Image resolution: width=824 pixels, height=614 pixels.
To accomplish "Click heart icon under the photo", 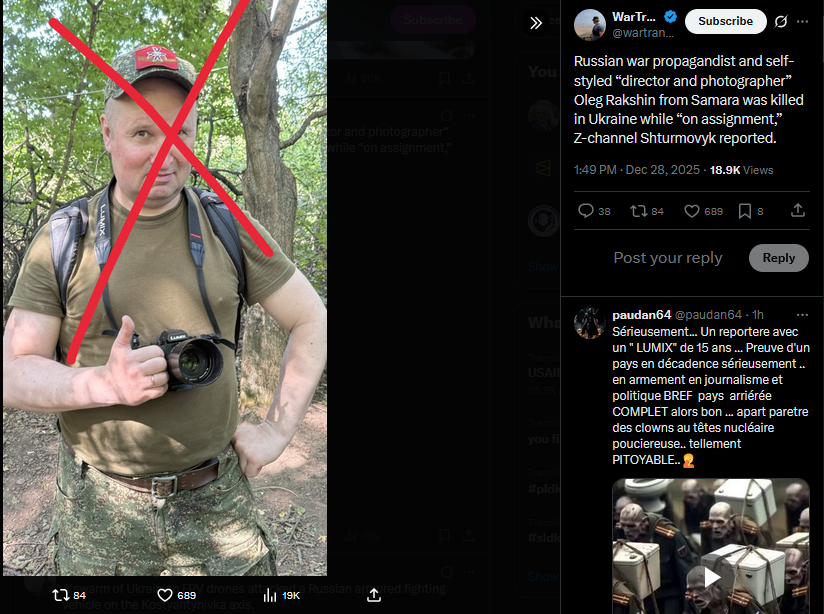I will pos(165,595).
